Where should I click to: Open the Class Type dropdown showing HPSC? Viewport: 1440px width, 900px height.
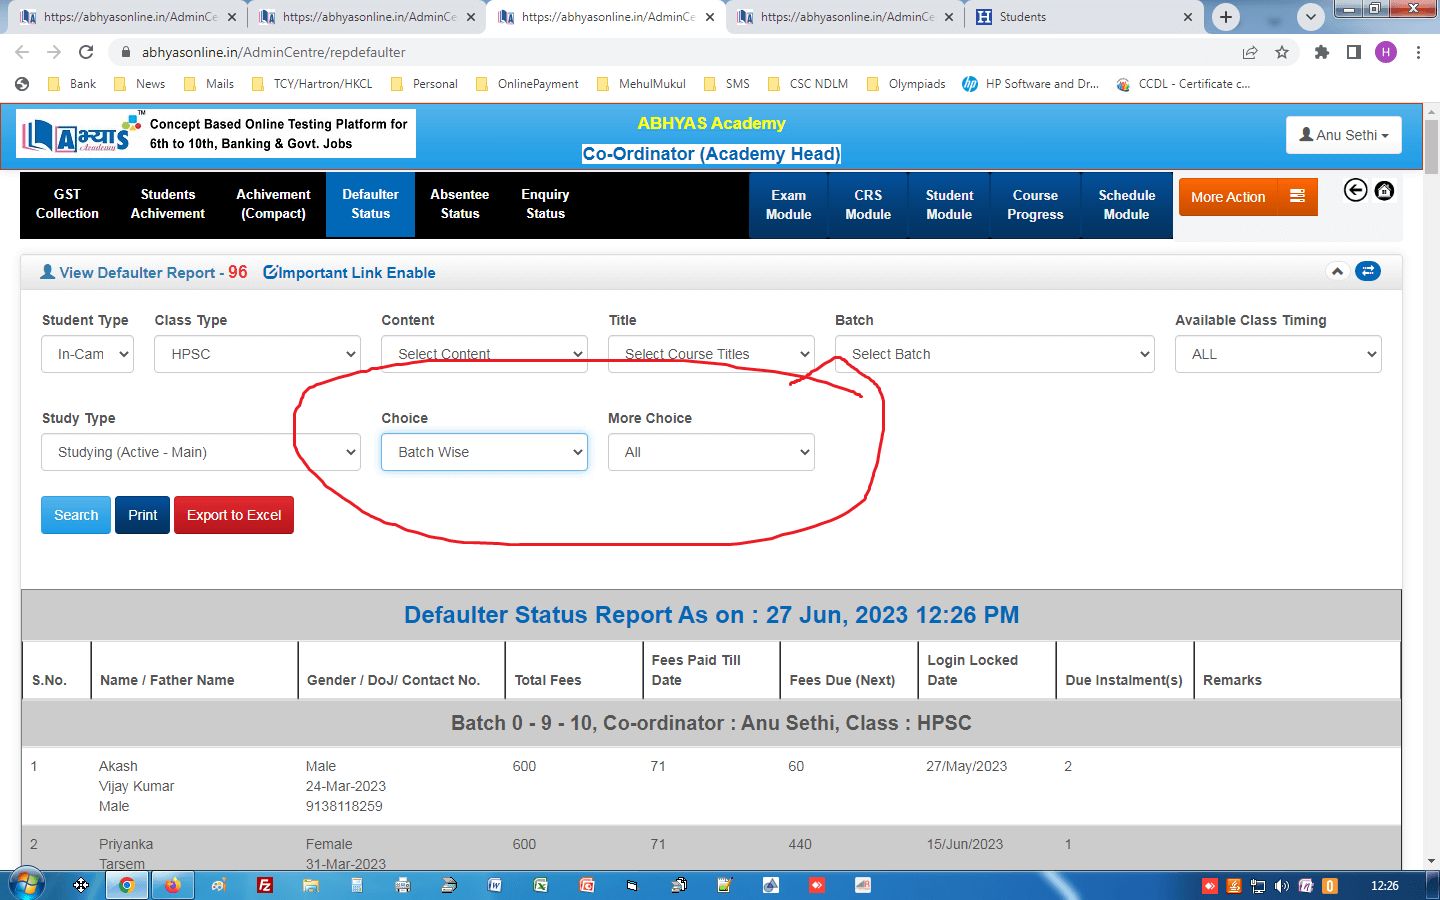click(x=257, y=354)
